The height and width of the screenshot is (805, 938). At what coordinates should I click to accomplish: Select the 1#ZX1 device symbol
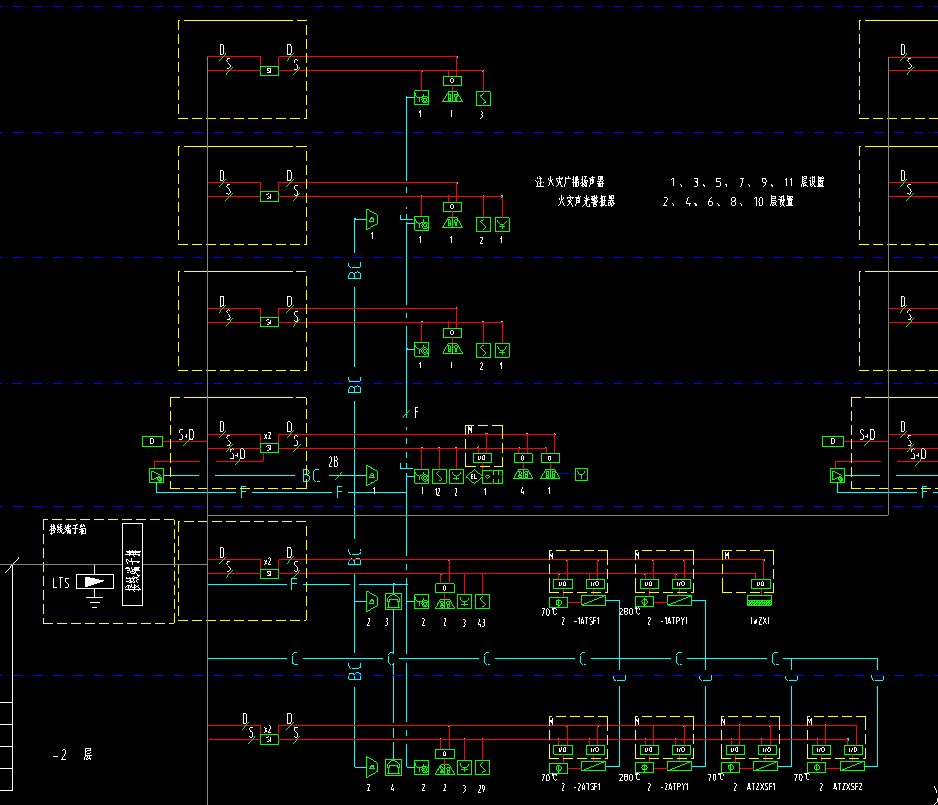(759, 600)
